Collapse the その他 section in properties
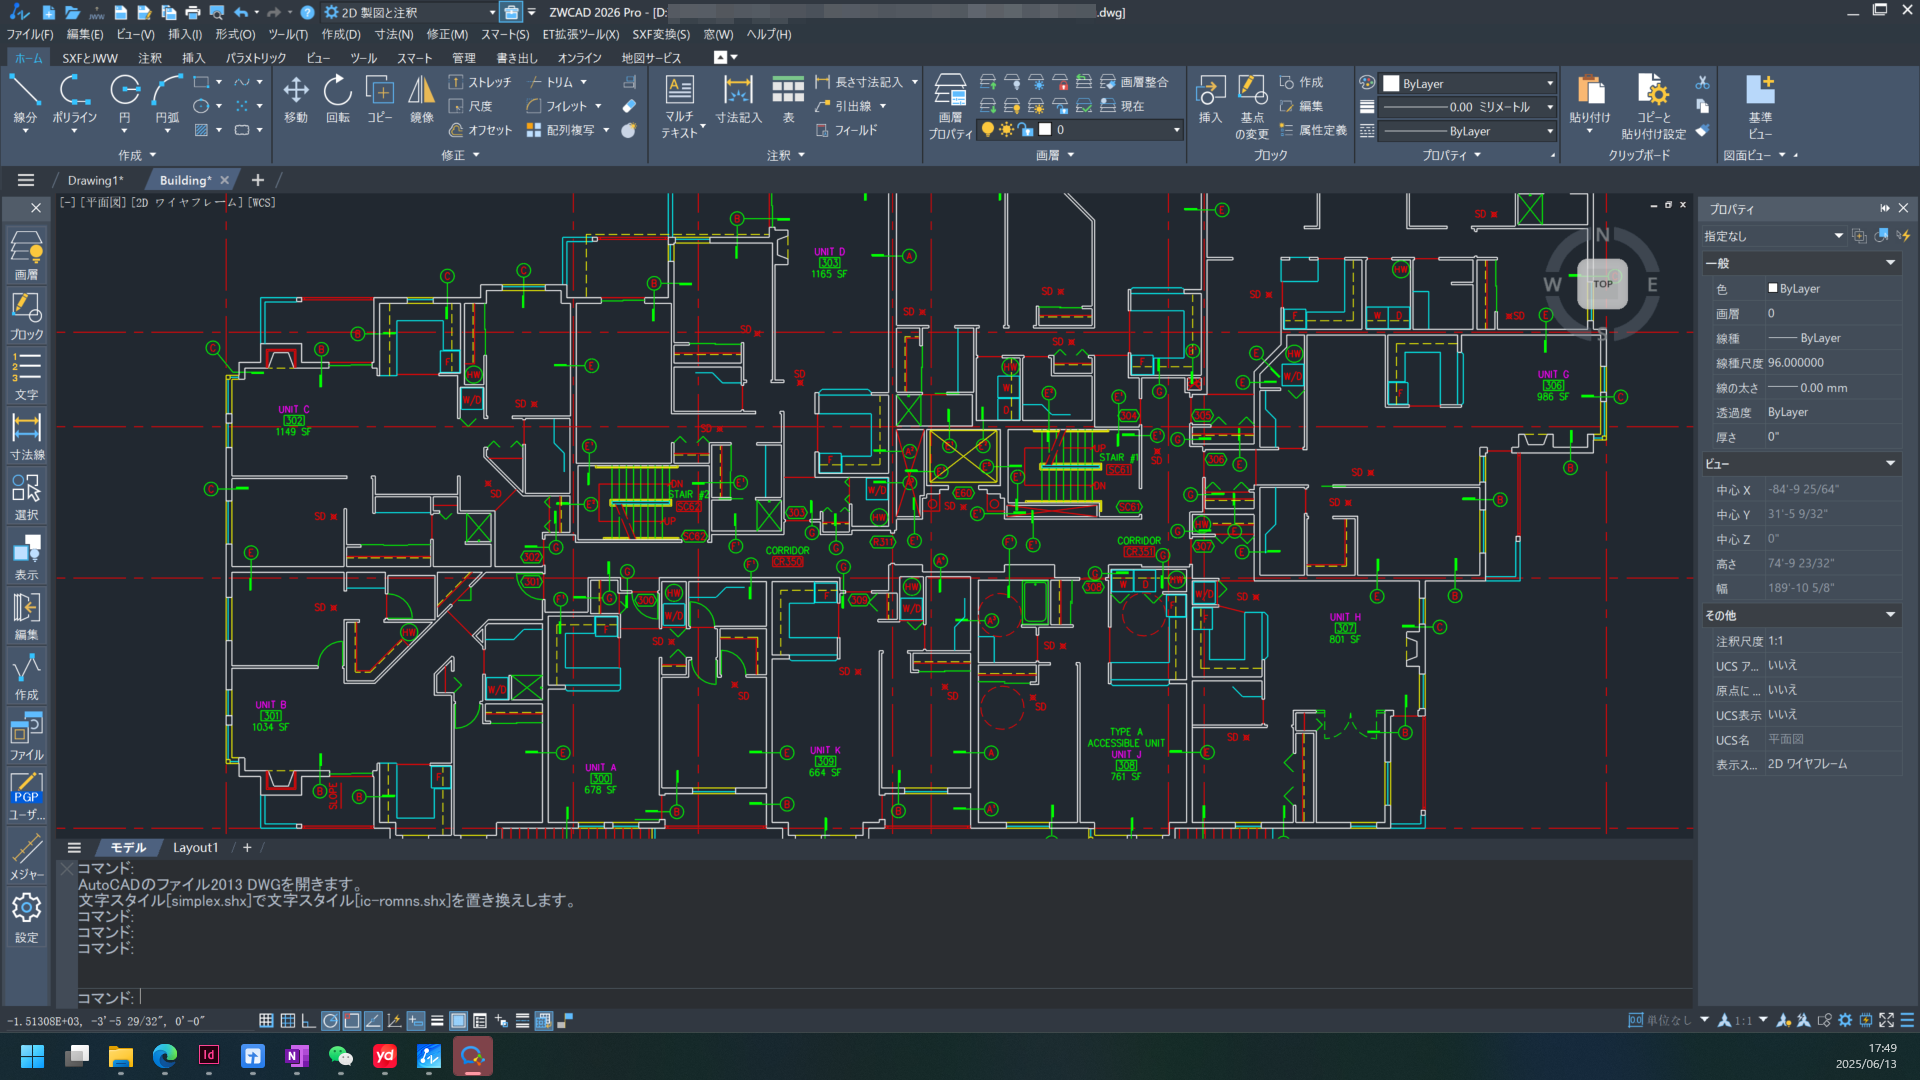 coord(1890,615)
